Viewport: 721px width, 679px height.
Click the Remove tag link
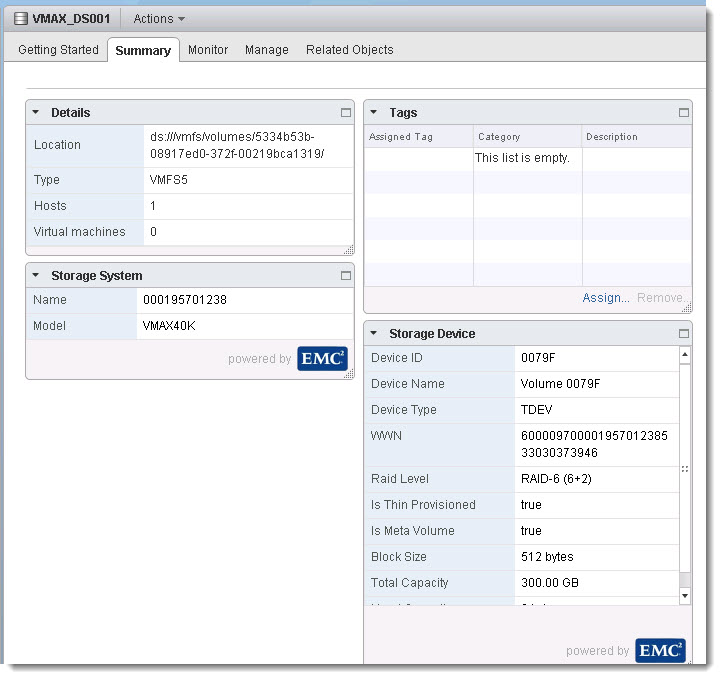coord(661,298)
